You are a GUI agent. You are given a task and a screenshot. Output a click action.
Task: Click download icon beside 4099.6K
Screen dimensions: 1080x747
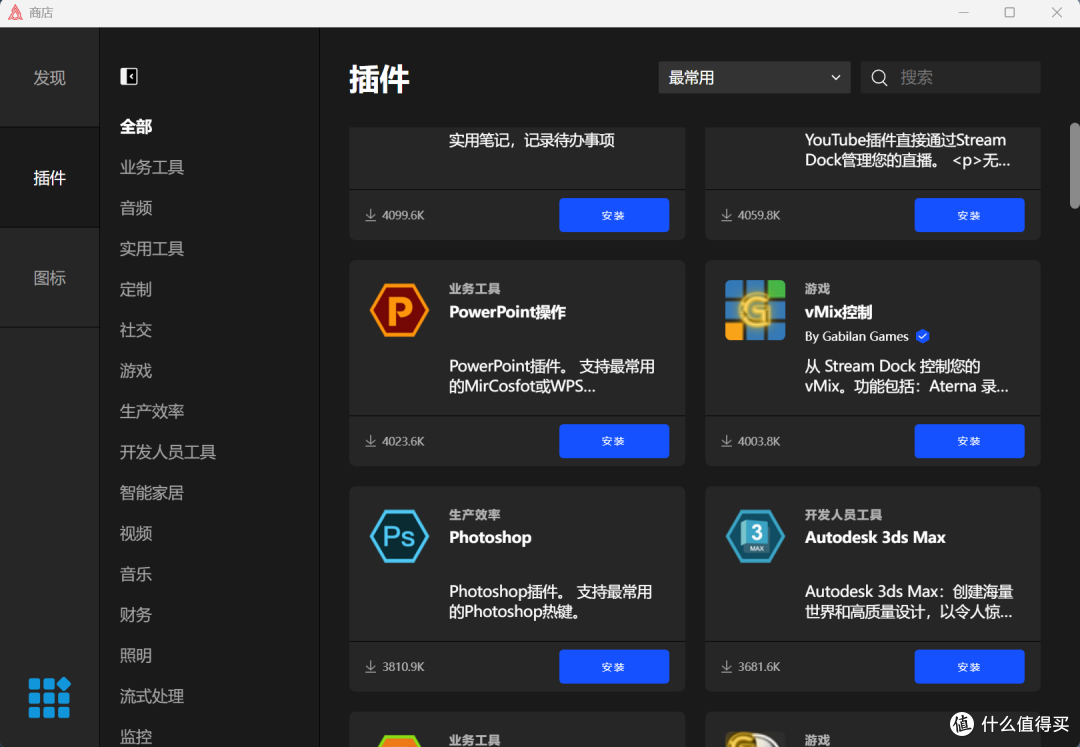click(371, 215)
